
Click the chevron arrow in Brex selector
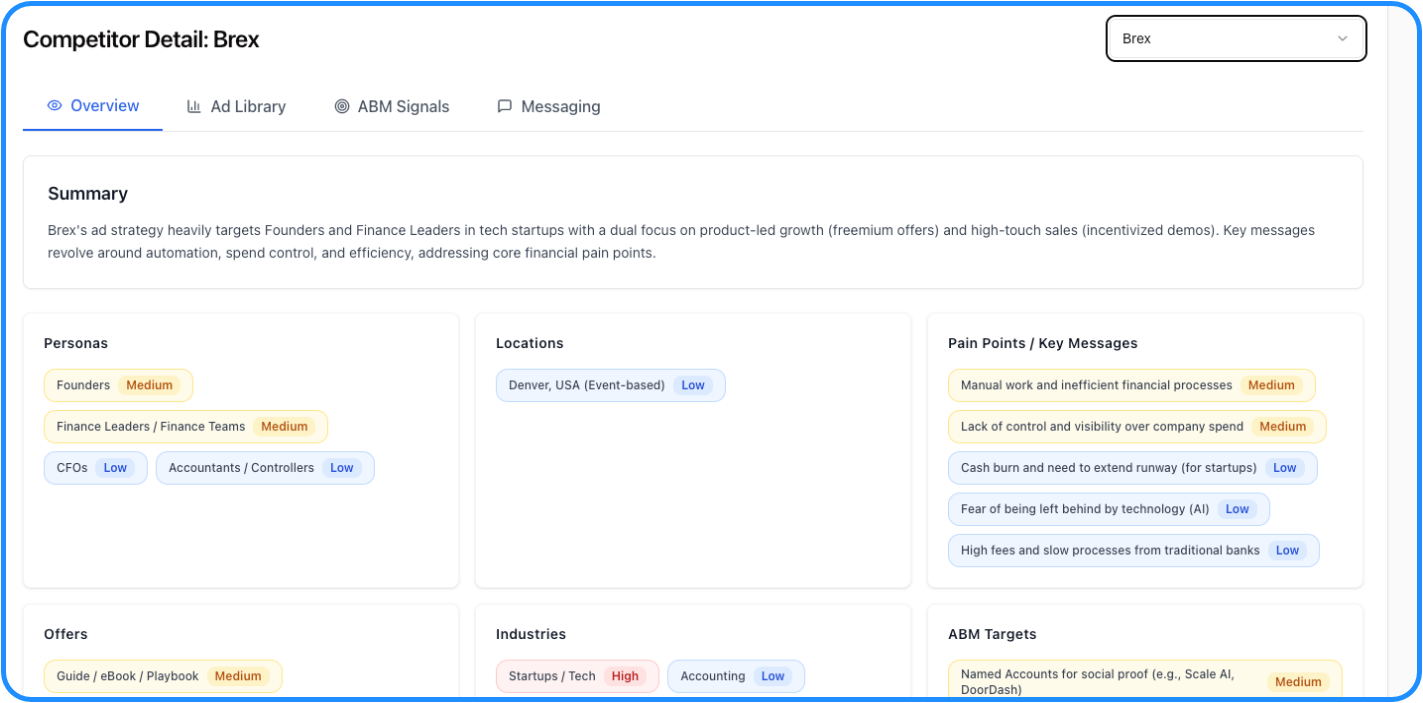coord(1342,39)
